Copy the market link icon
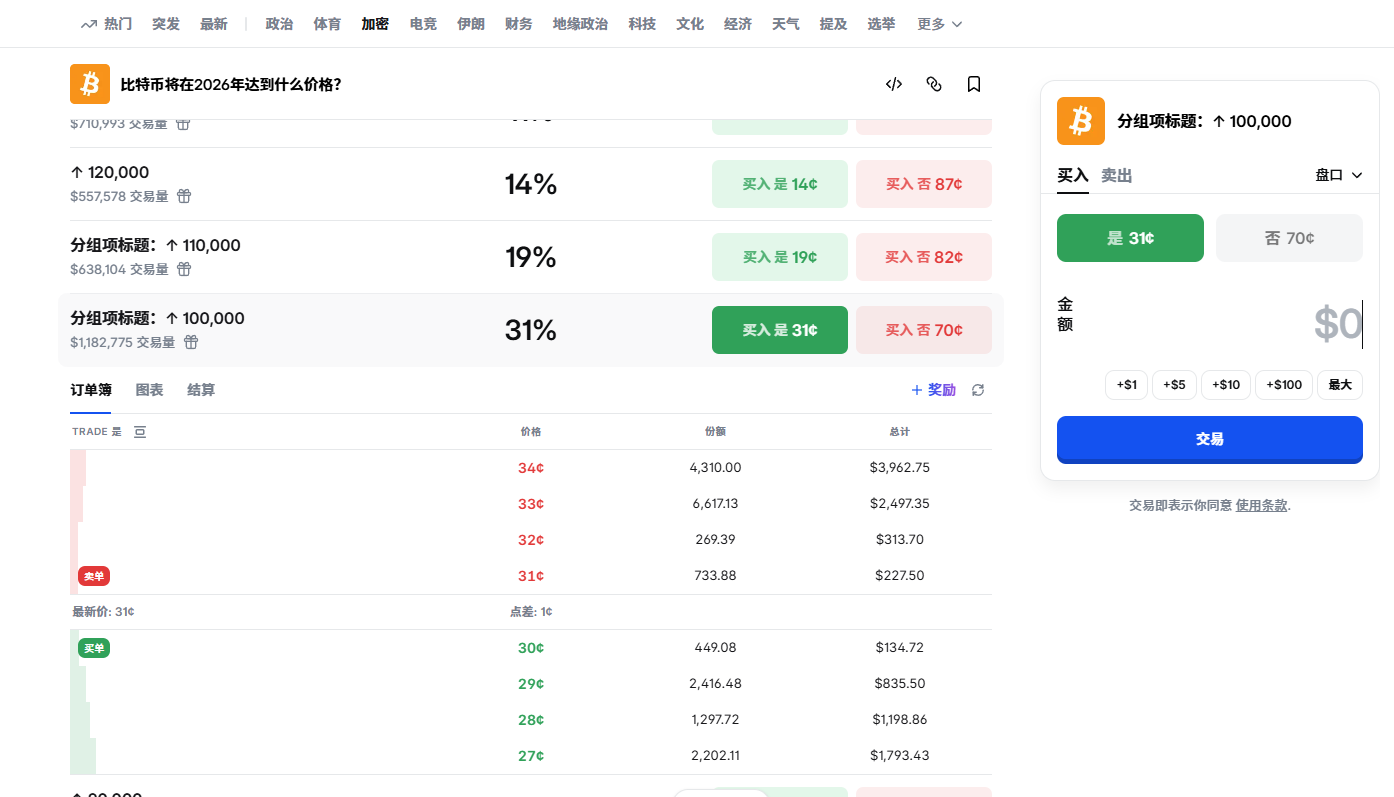This screenshot has width=1394, height=797. click(934, 84)
